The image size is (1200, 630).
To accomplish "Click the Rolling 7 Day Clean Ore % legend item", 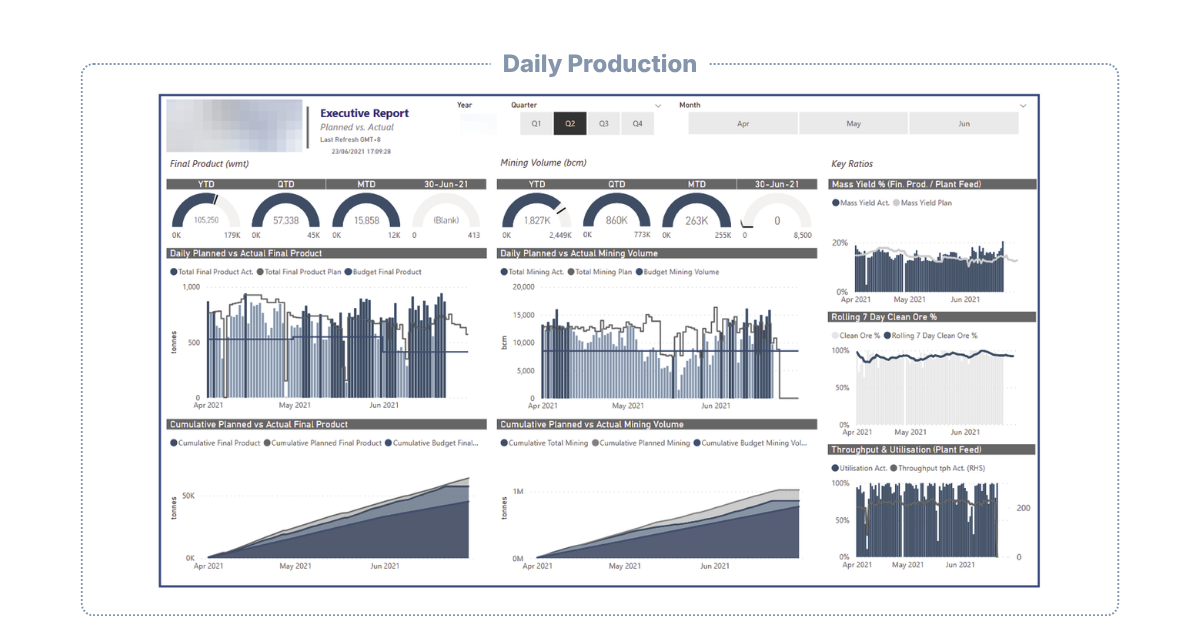I will [931, 336].
